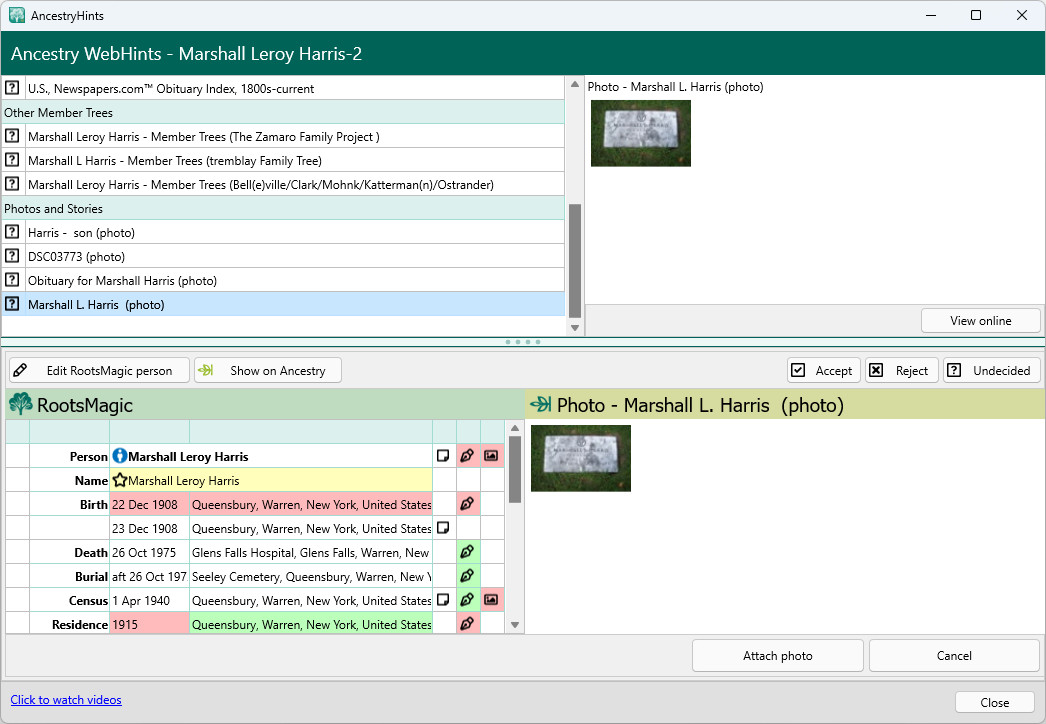
Task: Click the gravestone thumbnail in lower Photo pane
Action: pyautogui.click(x=580, y=458)
